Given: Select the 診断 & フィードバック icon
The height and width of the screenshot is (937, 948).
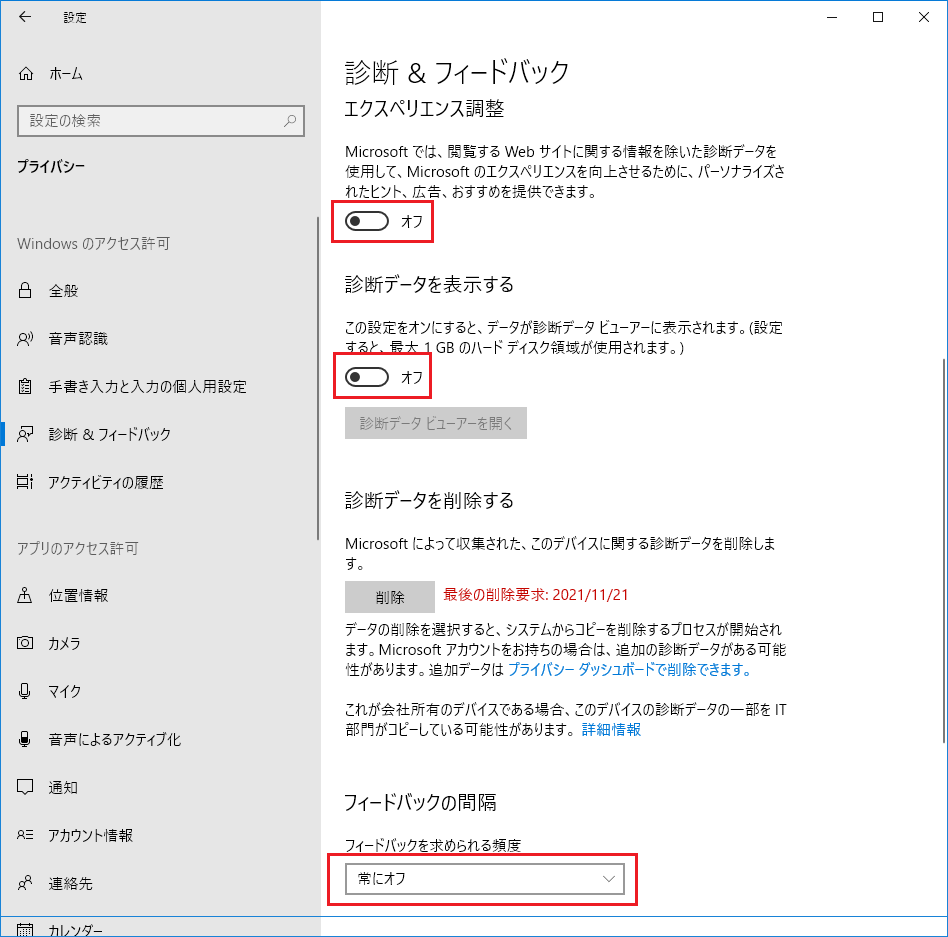Looking at the screenshot, I should [25, 434].
